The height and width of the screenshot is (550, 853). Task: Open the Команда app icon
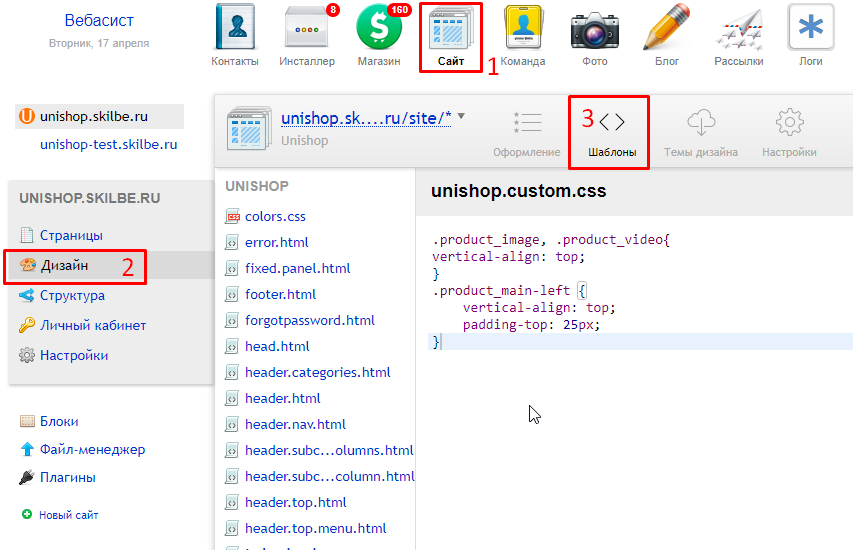tap(522, 29)
